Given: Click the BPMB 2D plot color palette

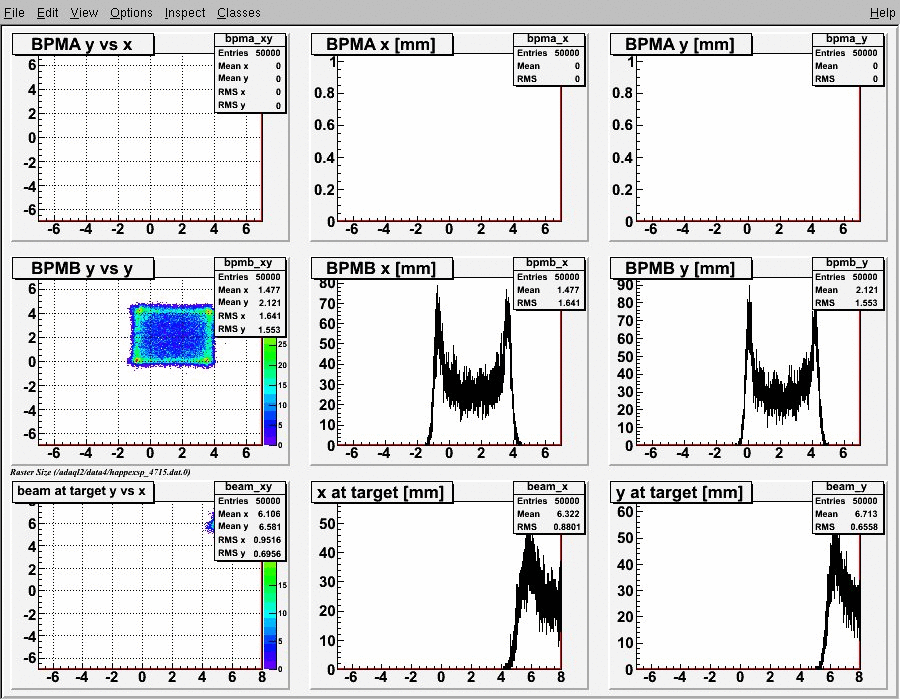Looking at the screenshot, I should [270, 391].
